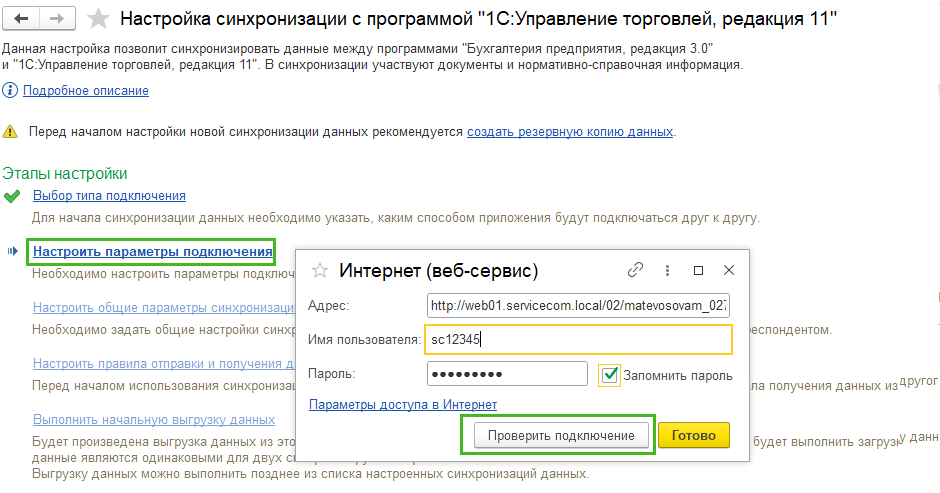Click the Интернет (веб-сервис) dialog title

pyautogui.click(x=439, y=270)
